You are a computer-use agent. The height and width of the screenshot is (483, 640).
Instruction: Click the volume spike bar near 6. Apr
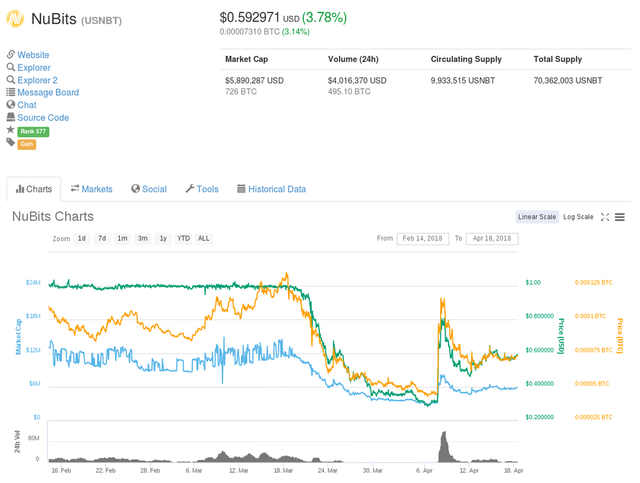click(x=444, y=447)
